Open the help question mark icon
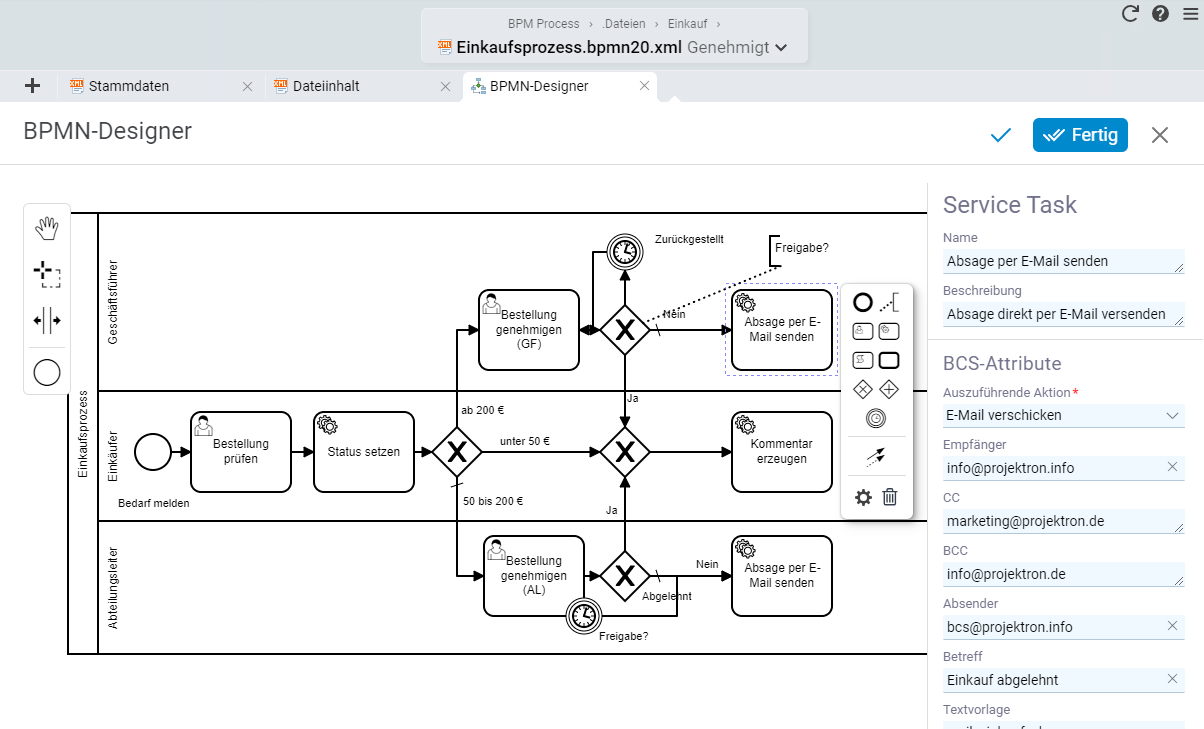The height and width of the screenshot is (729, 1204). 1161,14
